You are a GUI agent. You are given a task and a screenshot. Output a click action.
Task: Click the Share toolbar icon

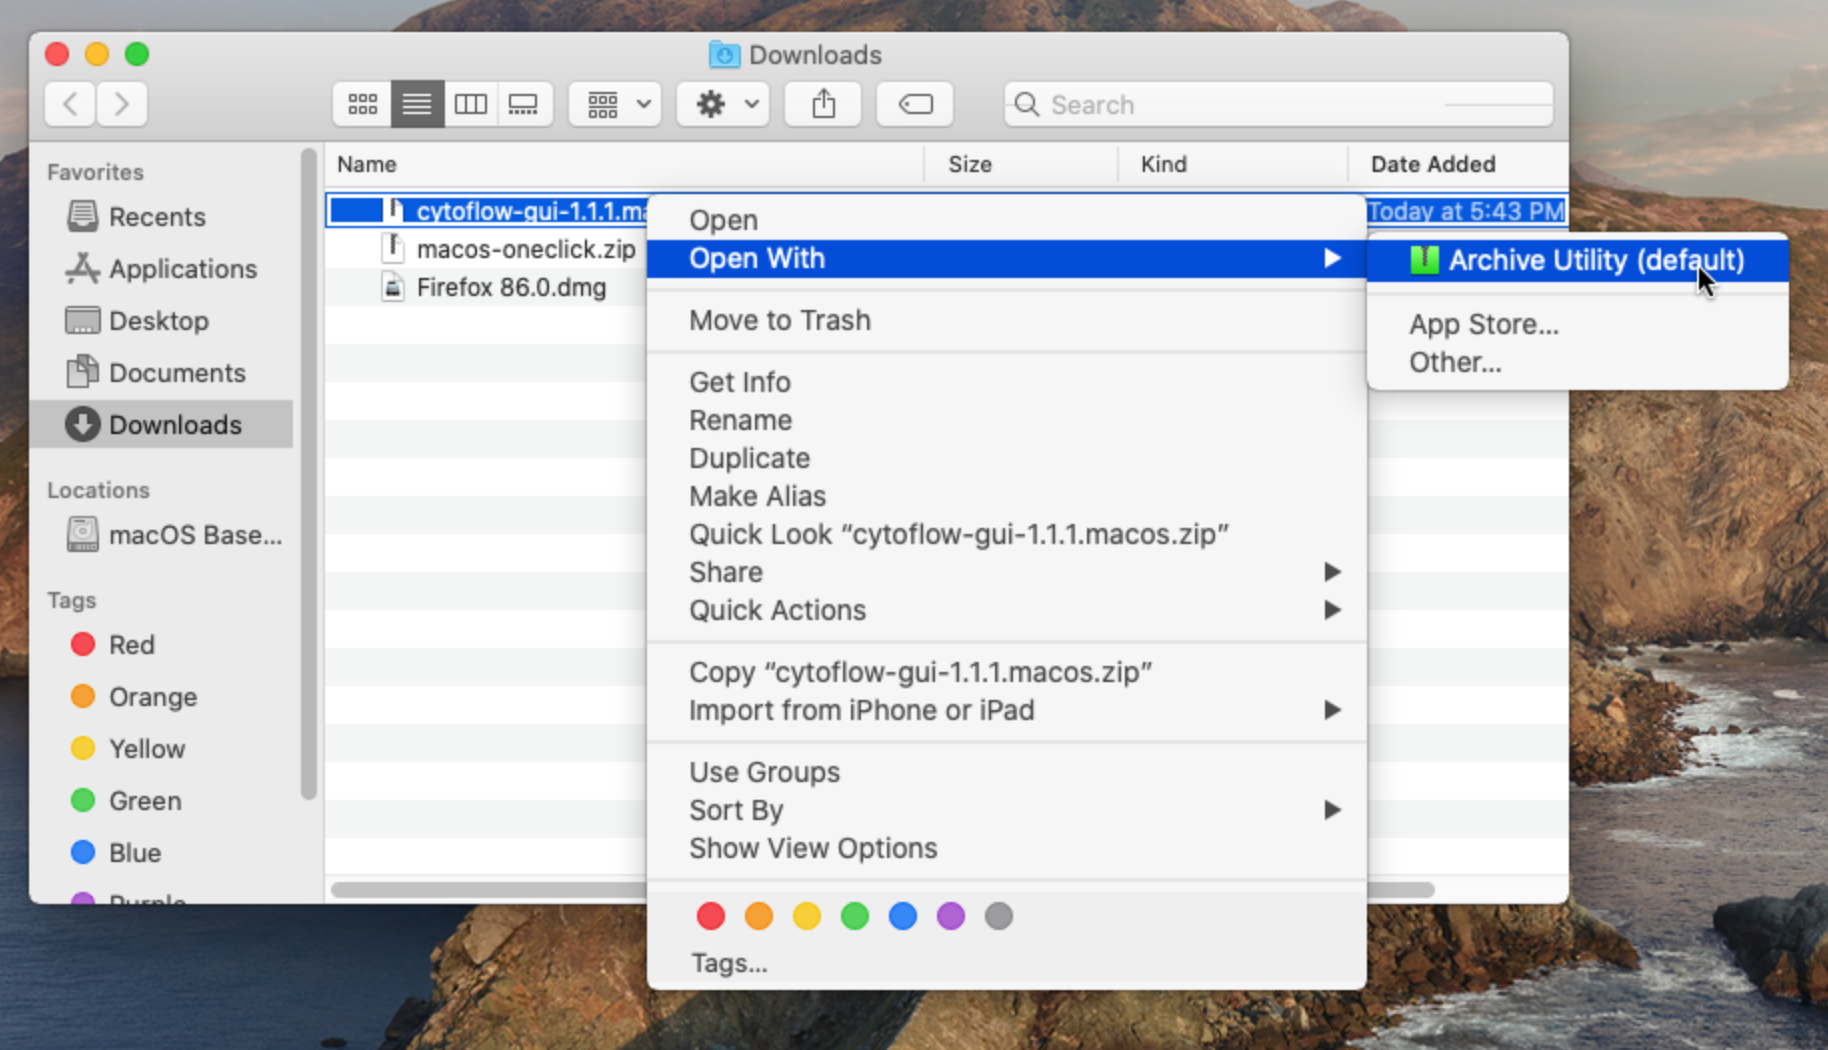tap(823, 104)
